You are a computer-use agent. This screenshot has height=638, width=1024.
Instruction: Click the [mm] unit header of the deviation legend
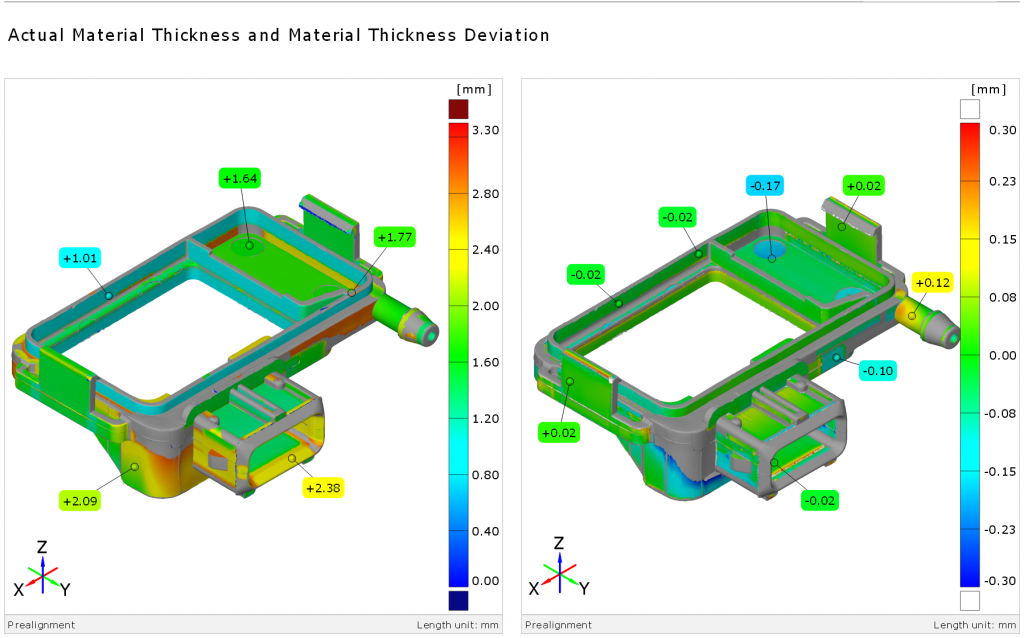[989, 89]
